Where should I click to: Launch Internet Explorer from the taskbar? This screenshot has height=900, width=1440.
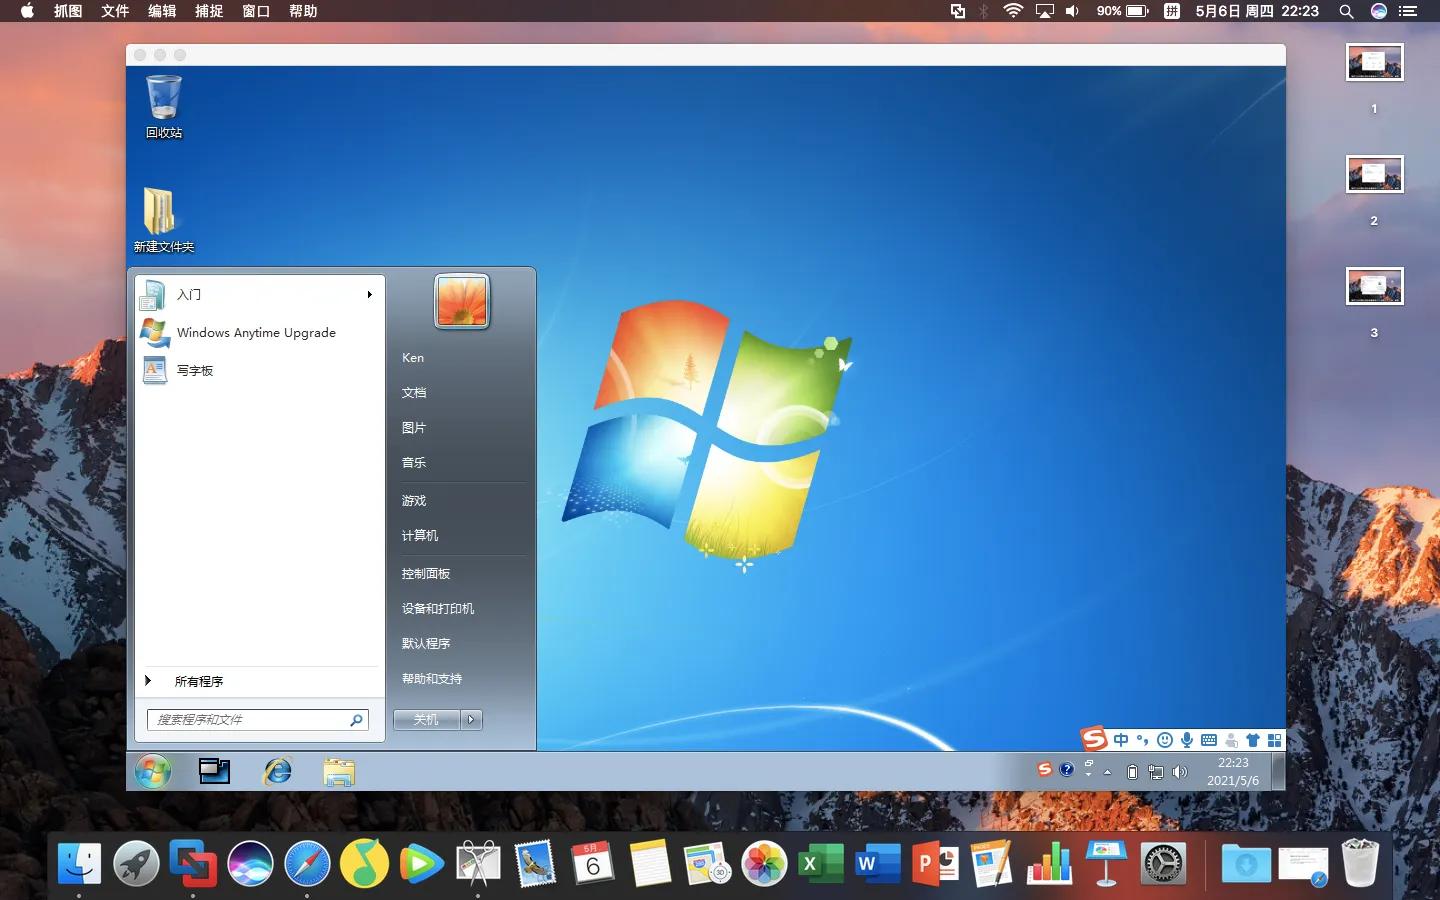pyautogui.click(x=277, y=771)
